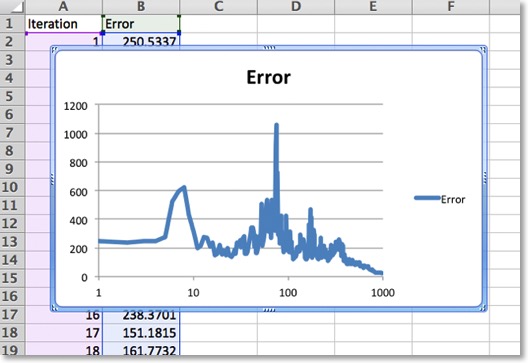This screenshot has height=363, width=528.
Task: Click the chart's right-middle resize handle
Action: [485, 178]
